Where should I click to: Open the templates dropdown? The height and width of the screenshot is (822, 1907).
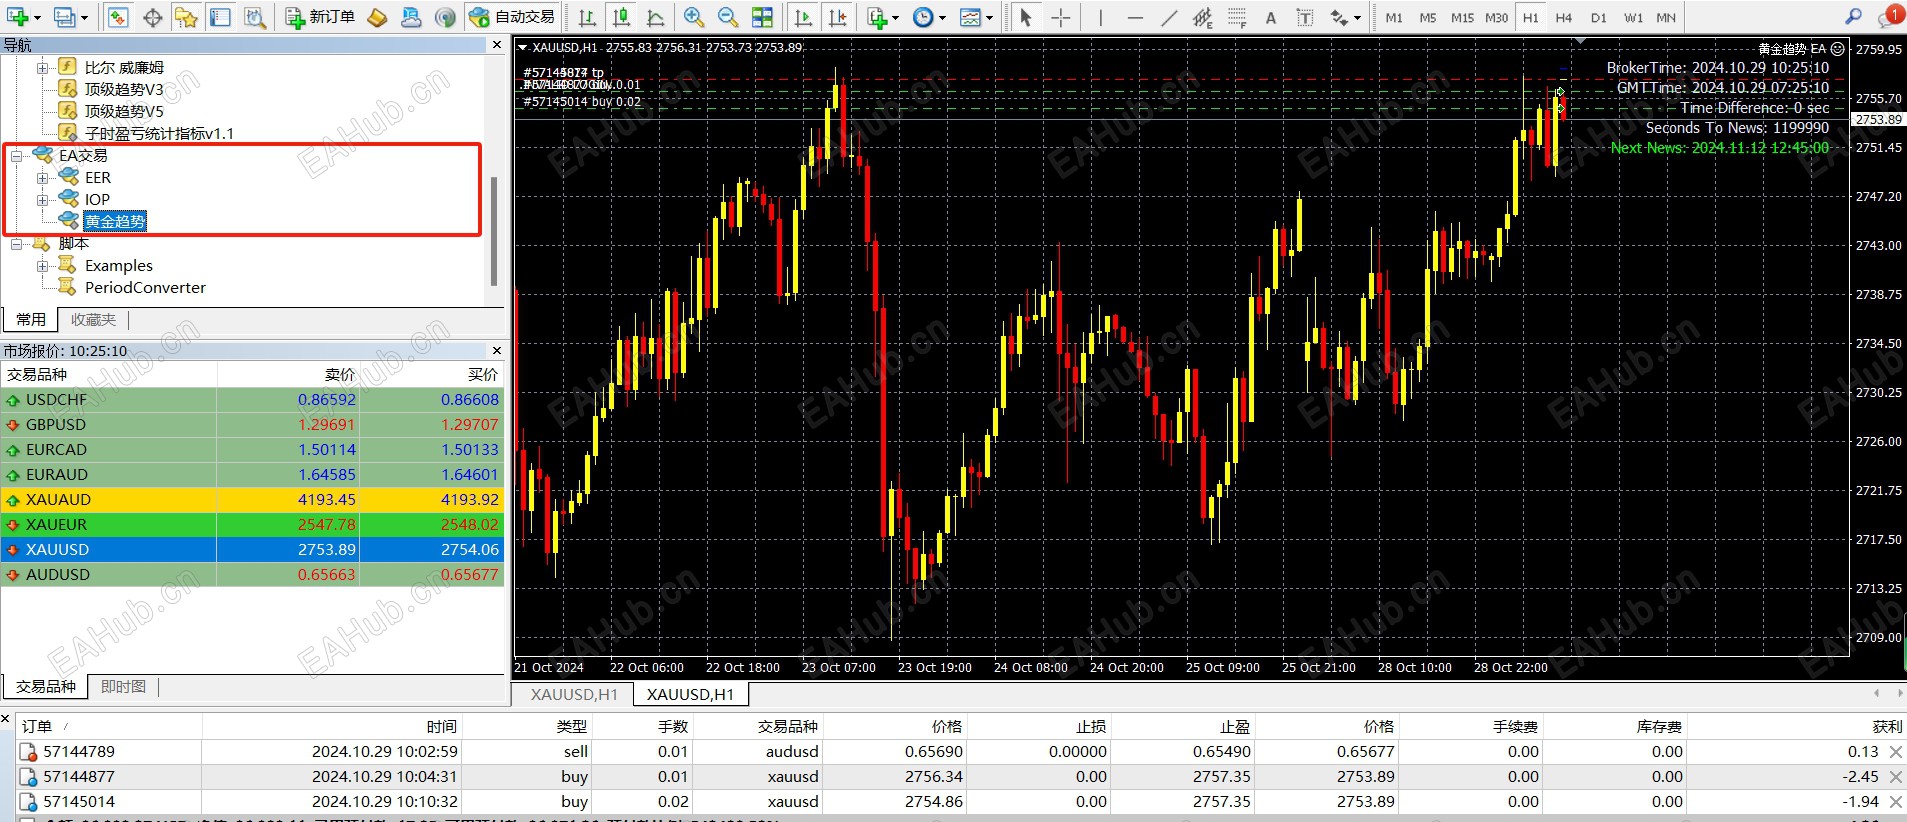[x=976, y=17]
